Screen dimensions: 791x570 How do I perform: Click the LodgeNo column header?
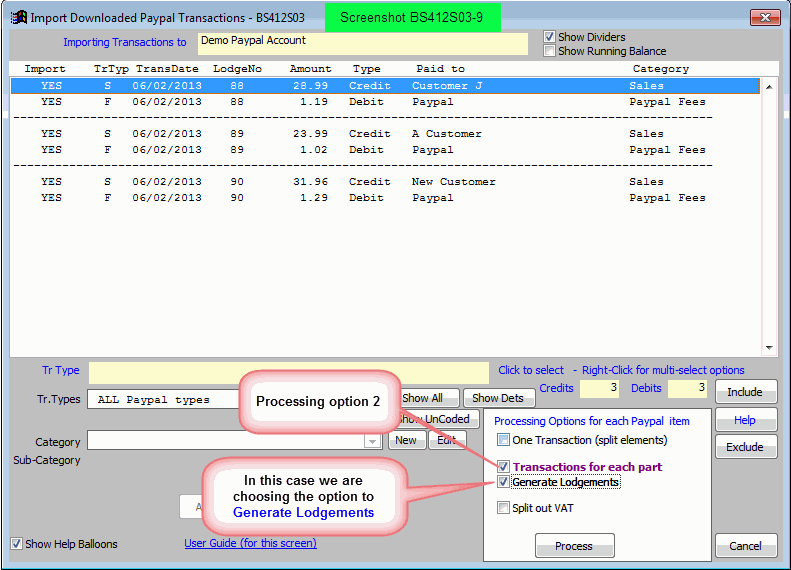point(237,69)
